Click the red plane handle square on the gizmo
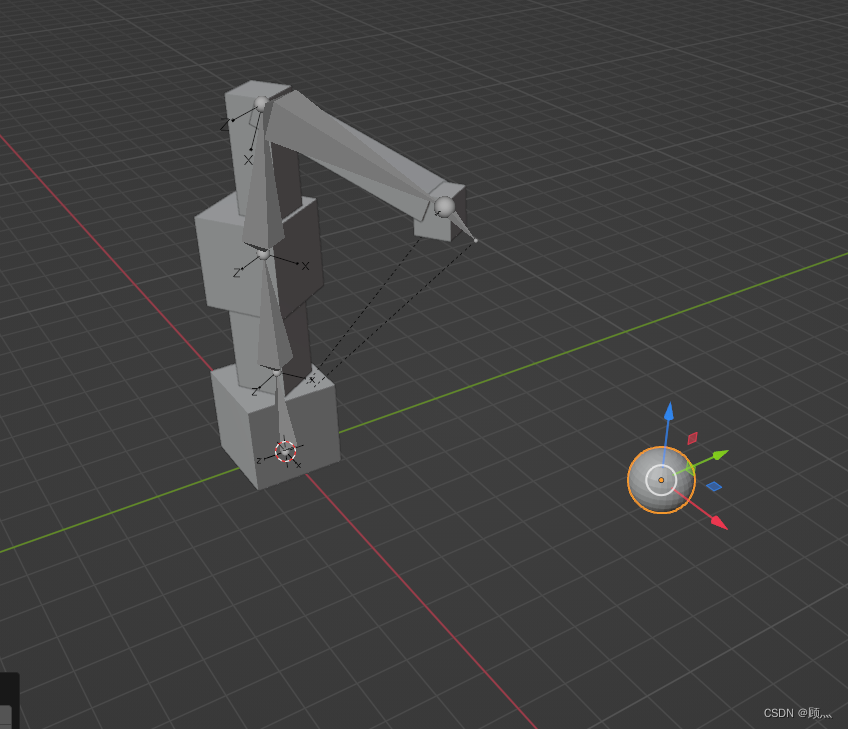848x729 pixels. pyautogui.click(x=692, y=438)
